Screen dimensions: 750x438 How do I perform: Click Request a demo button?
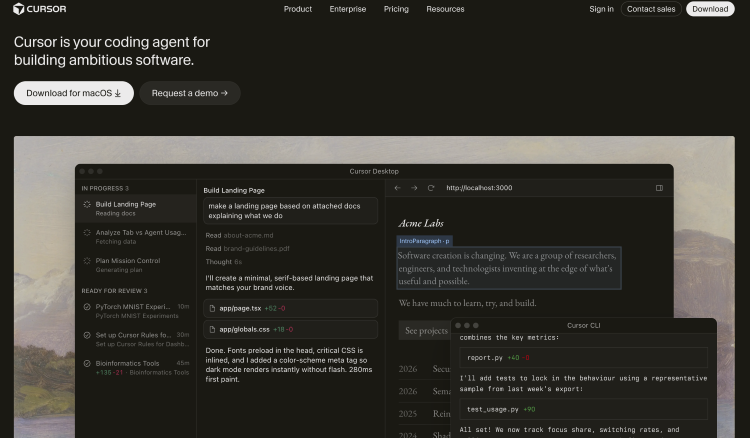click(x=190, y=93)
